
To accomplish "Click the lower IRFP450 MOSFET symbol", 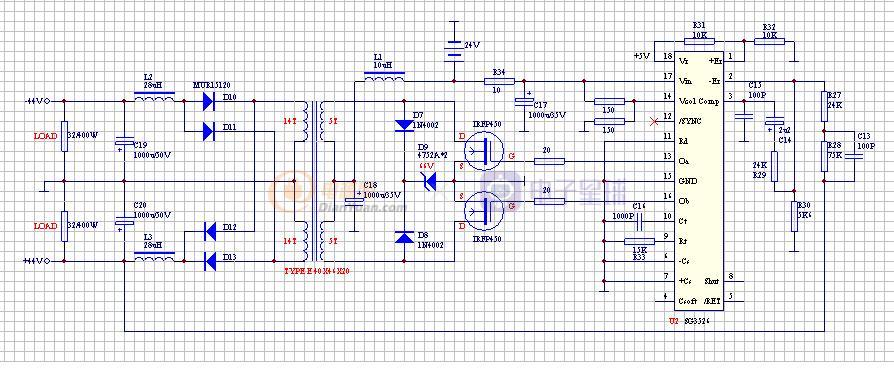I will (483, 210).
